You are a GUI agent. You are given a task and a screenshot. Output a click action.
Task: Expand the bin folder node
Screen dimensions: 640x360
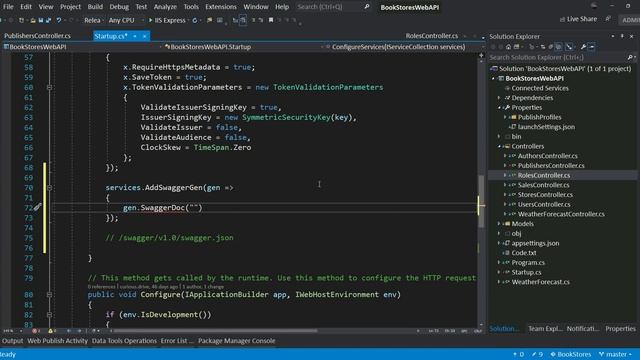pyautogui.click(x=499, y=137)
